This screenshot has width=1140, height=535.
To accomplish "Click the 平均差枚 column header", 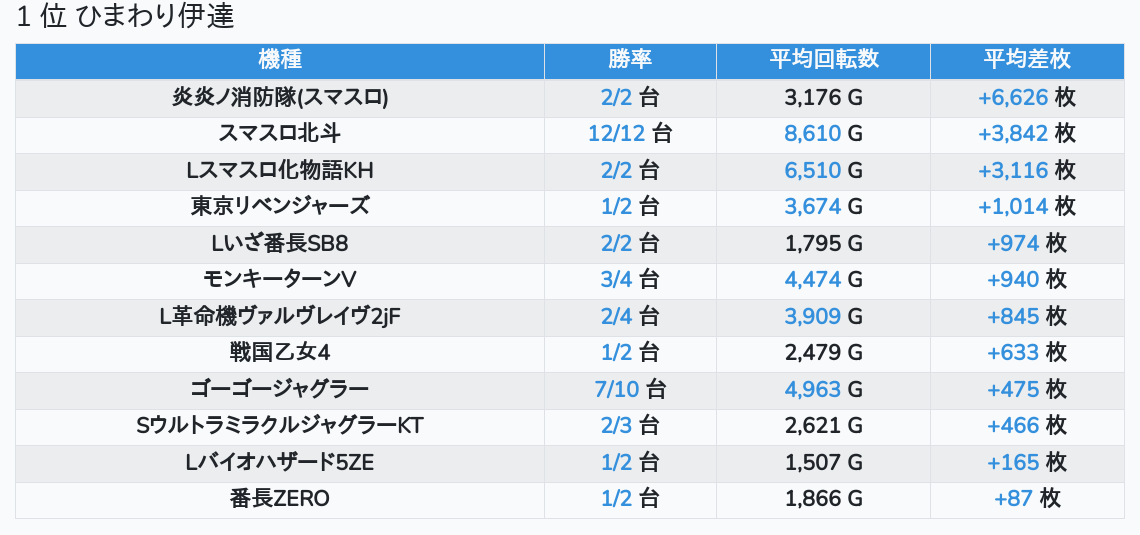I will (x=1026, y=59).
